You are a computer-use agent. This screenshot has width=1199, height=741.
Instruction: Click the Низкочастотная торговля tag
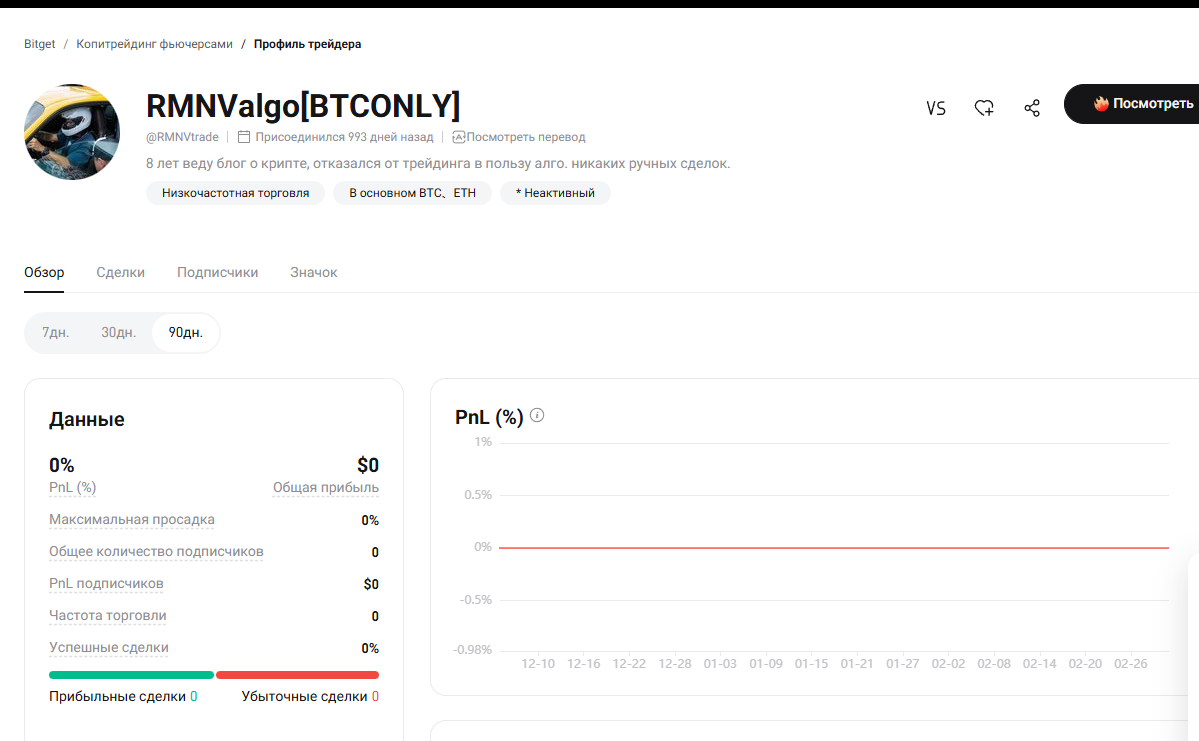coord(236,193)
